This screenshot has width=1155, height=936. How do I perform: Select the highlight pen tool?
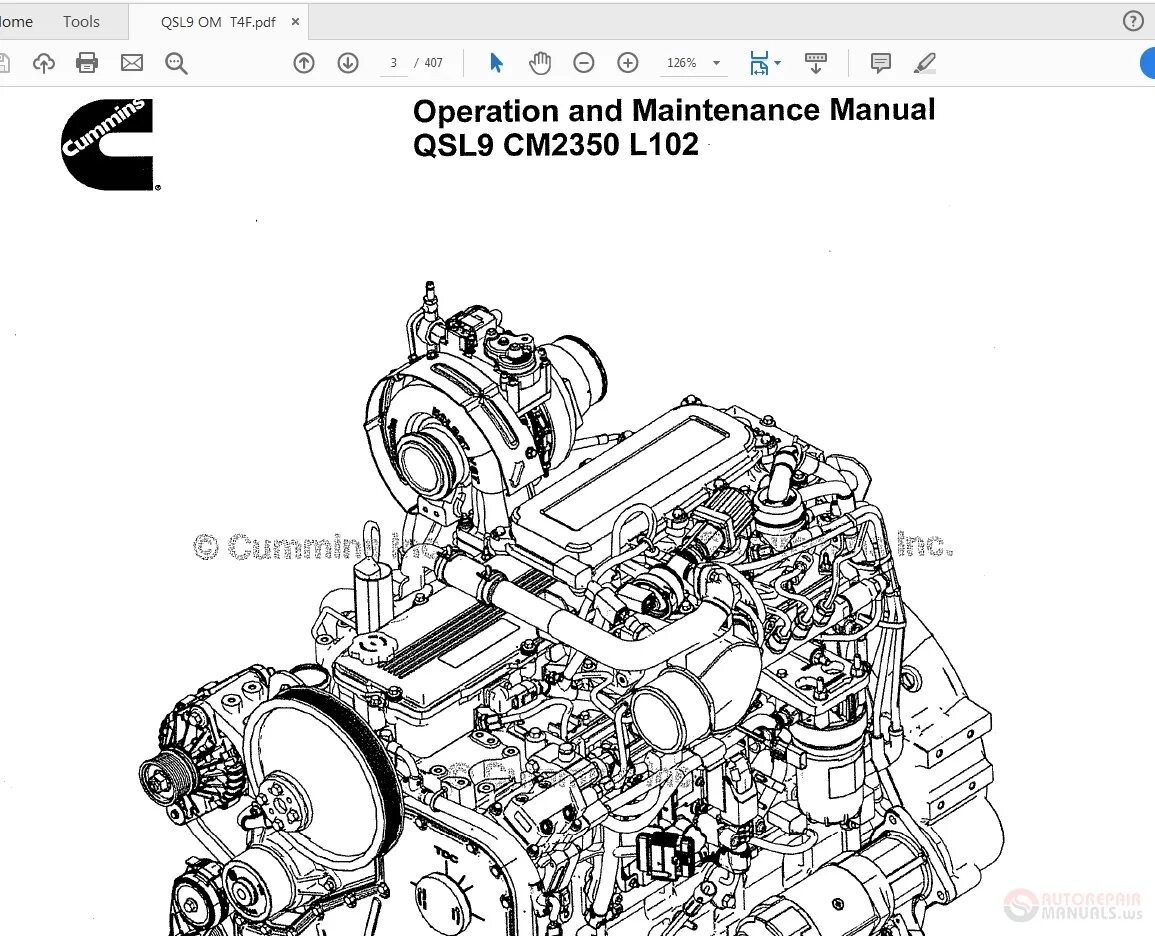pos(924,63)
